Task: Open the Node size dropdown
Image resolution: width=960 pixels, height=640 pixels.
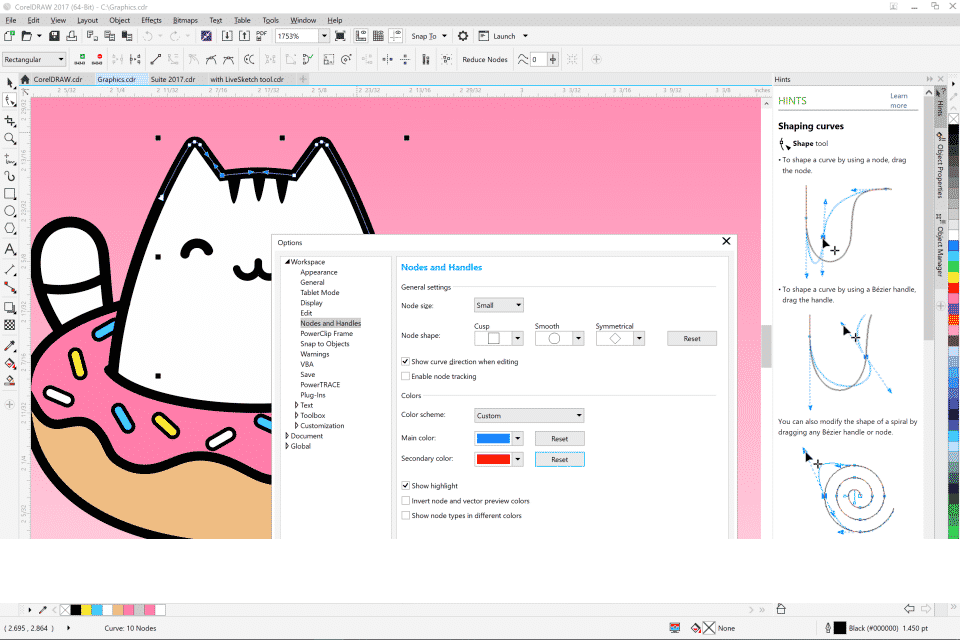Action: pos(498,305)
